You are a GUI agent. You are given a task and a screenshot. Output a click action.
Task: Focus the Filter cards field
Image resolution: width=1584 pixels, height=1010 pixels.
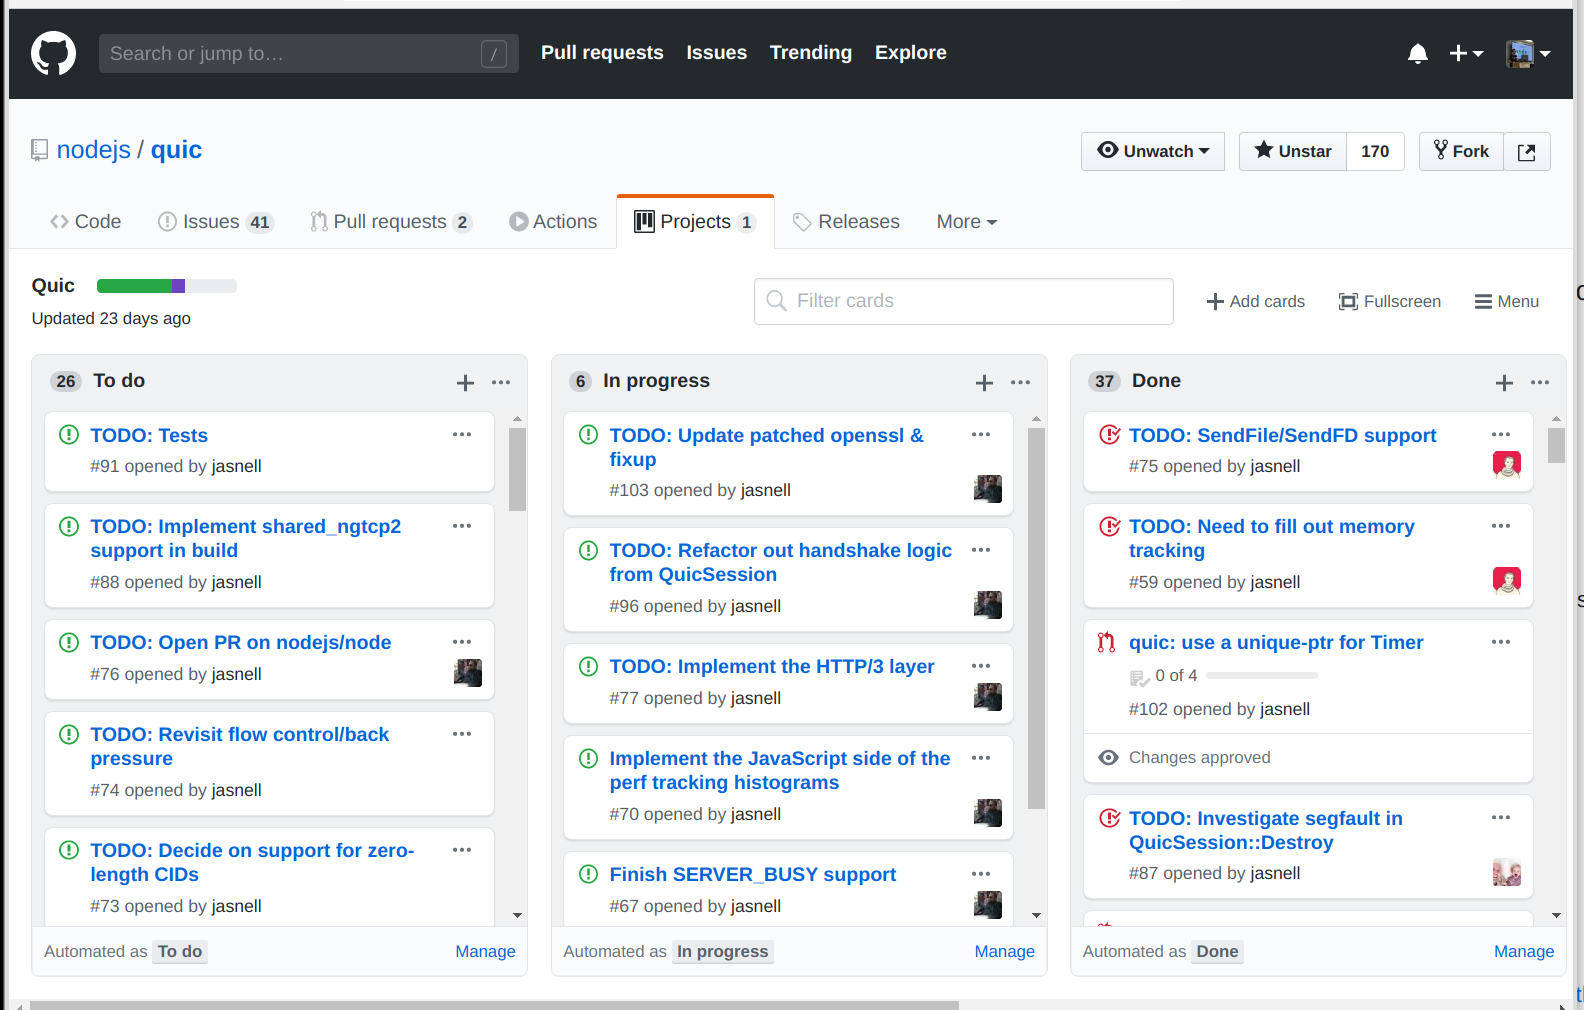tap(964, 301)
